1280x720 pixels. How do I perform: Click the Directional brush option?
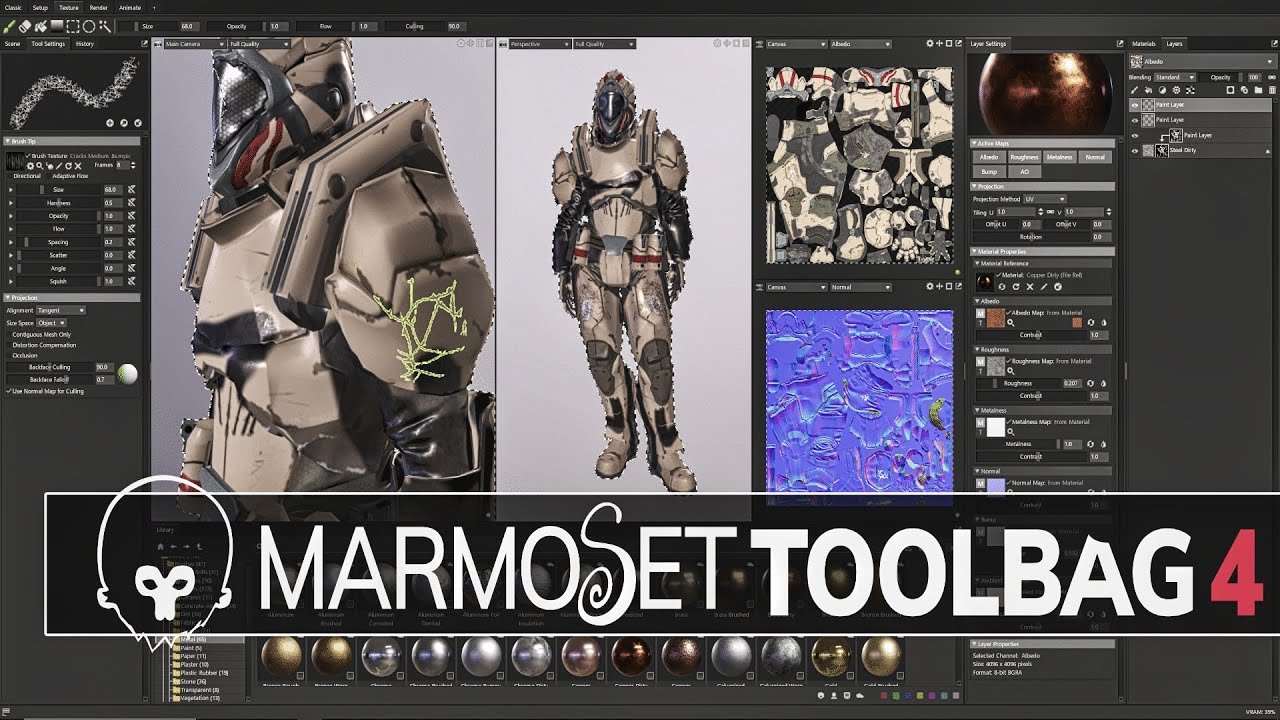click(27, 175)
